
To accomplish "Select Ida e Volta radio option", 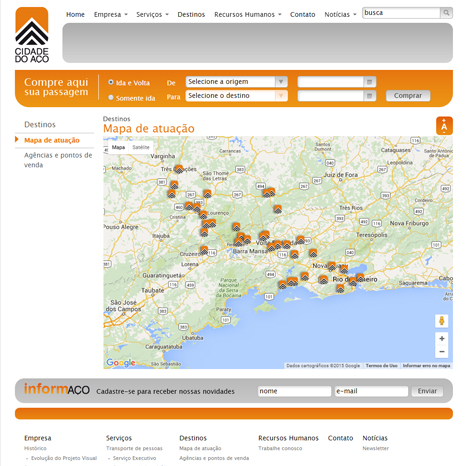I will (x=111, y=82).
